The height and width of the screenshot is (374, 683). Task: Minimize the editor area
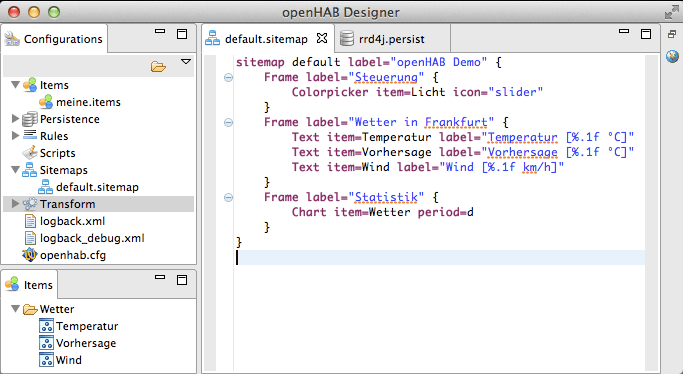pos(624,31)
